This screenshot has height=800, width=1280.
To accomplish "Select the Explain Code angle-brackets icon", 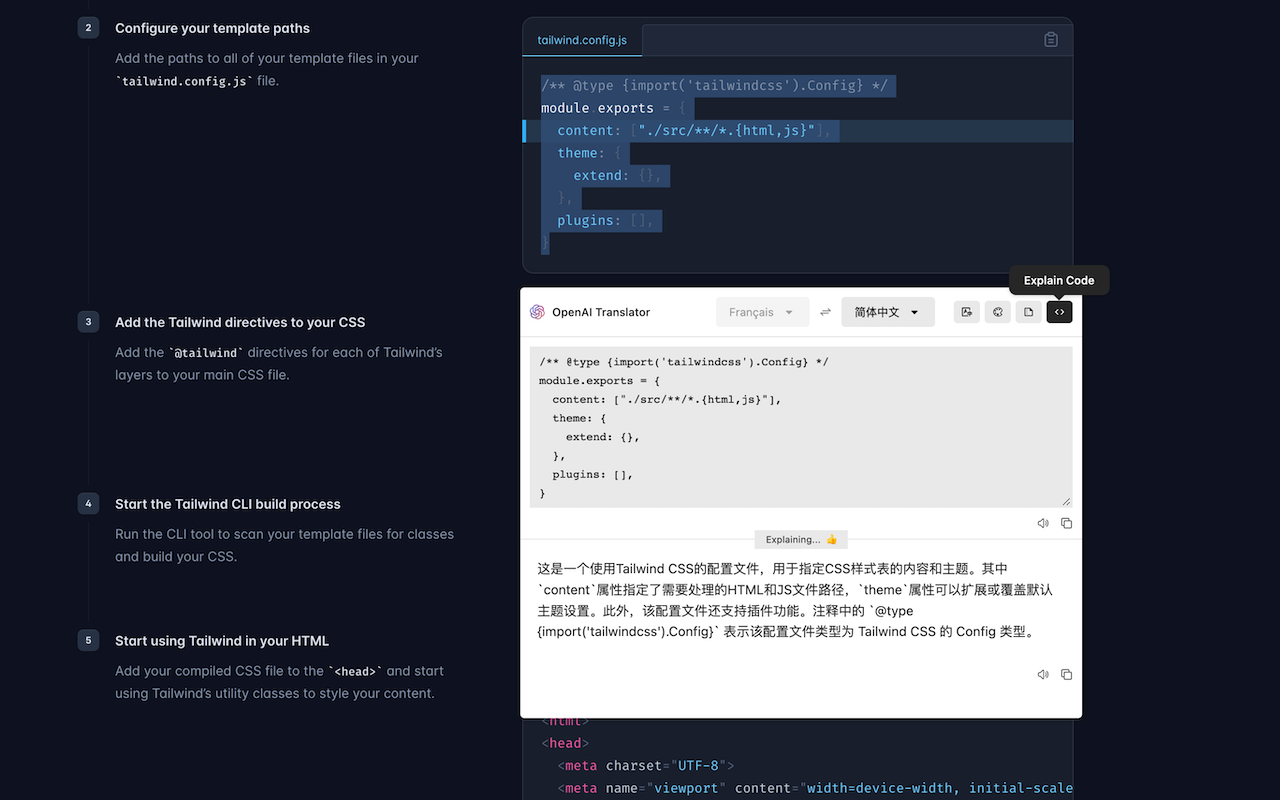I will pos(1059,312).
